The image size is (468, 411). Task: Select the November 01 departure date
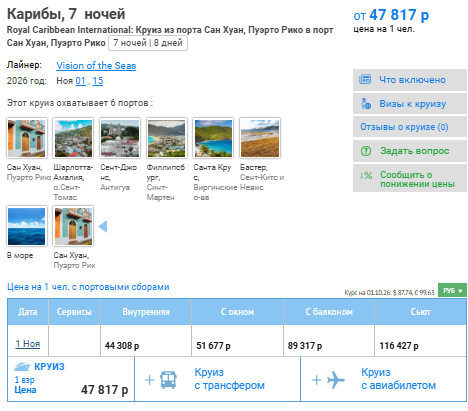pyautogui.click(x=80, y=81)
